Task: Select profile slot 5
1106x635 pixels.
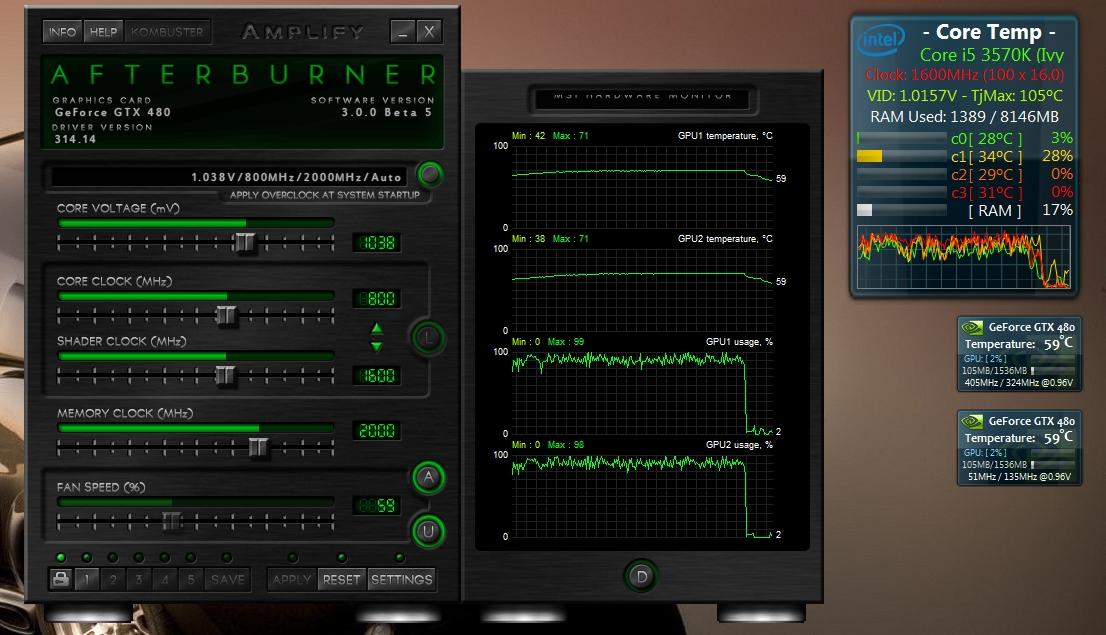Action: (x=190, y=579)
